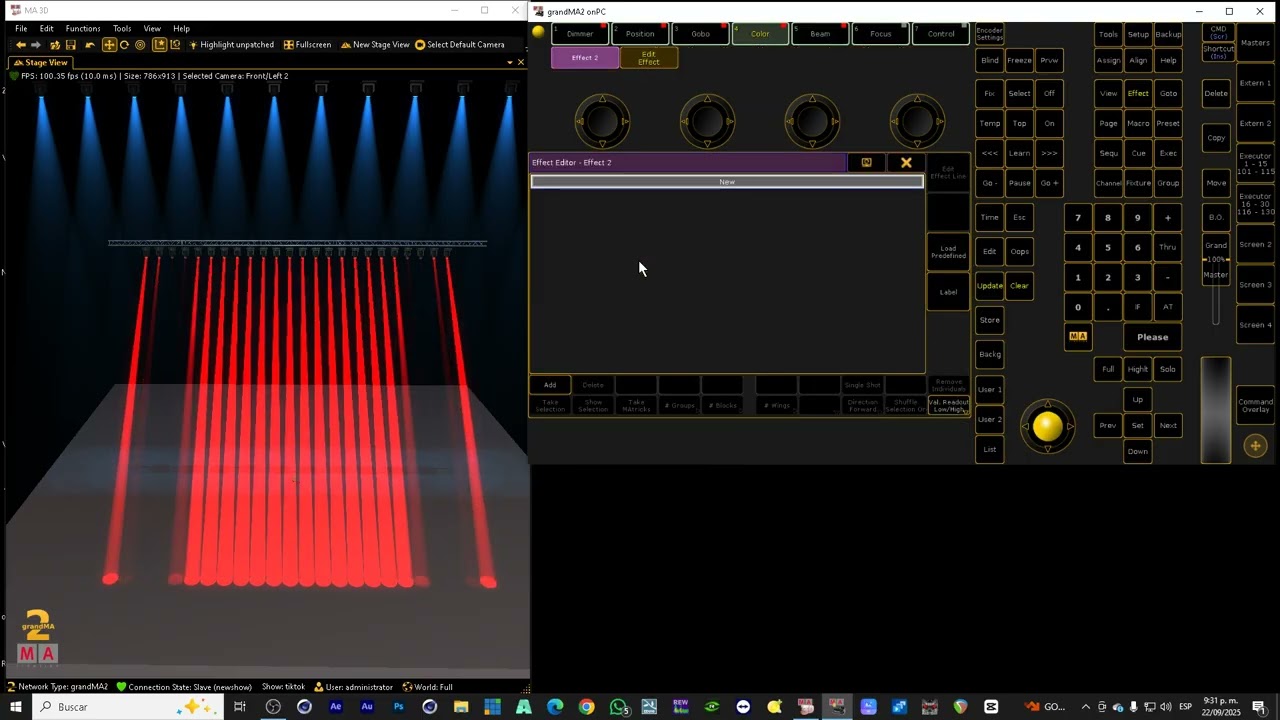
Task: Toggle Highlight unpatched in MA 3D
Action: pyautogui.click(x=231, y=45)
